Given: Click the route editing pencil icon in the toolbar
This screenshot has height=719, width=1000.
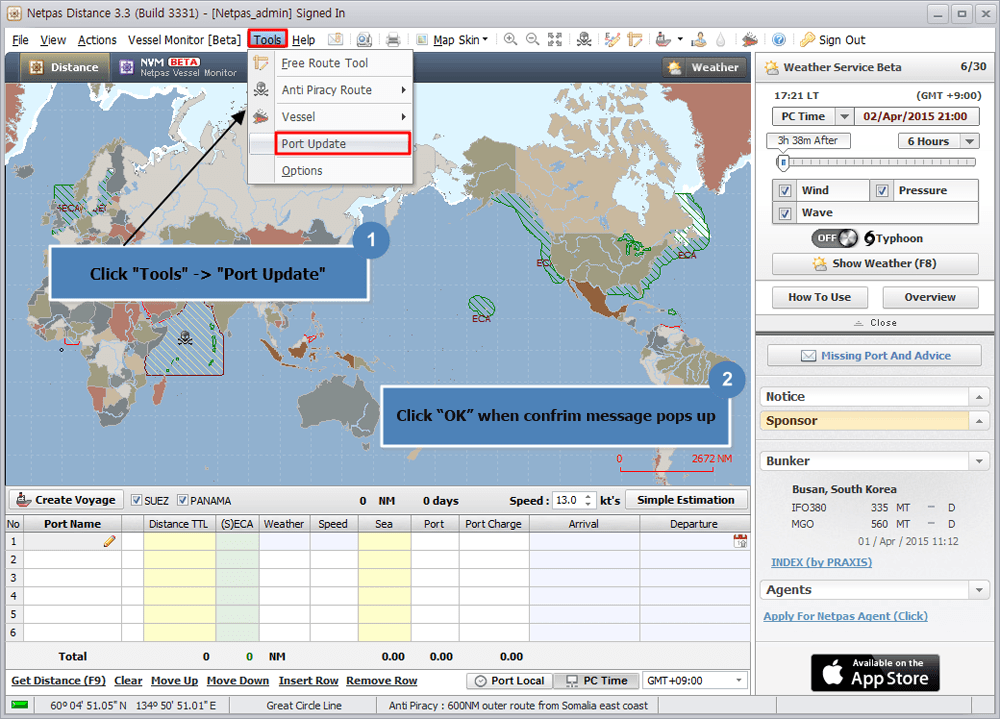Looking at the screenshot, I should pyautogui.click(x=613, y=40).
